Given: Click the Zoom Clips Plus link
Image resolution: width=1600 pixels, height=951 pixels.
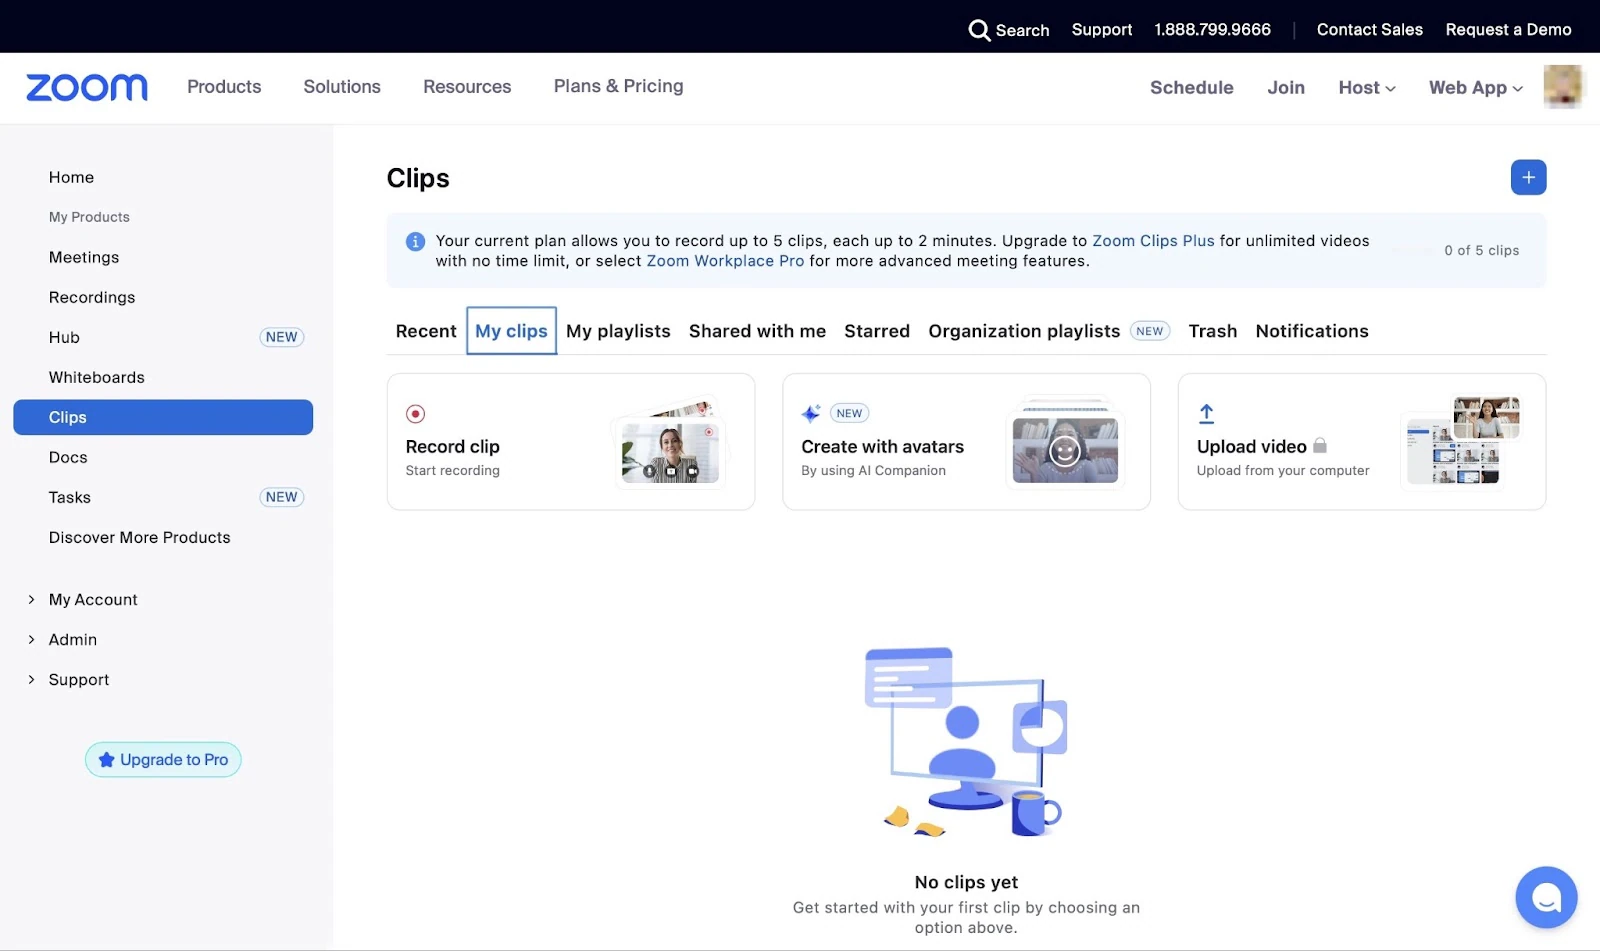Looking at the screenshot, I should click(x=1153, y=241).
